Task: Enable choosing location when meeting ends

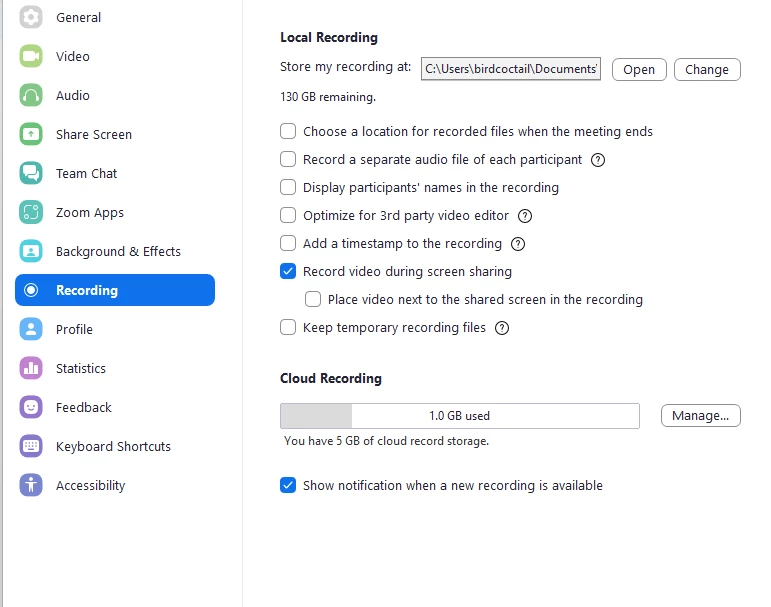Action: [x=288, y=131]
